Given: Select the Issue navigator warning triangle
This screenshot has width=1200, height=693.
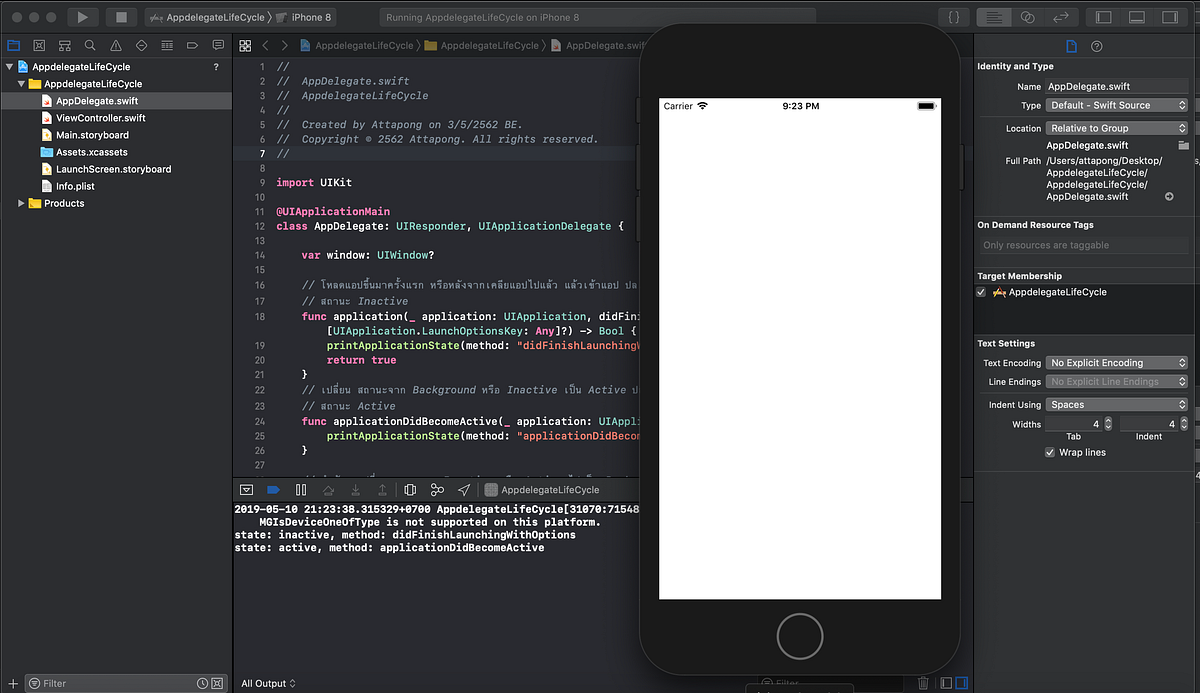Looking at the screenshot, I should point(114,45).
